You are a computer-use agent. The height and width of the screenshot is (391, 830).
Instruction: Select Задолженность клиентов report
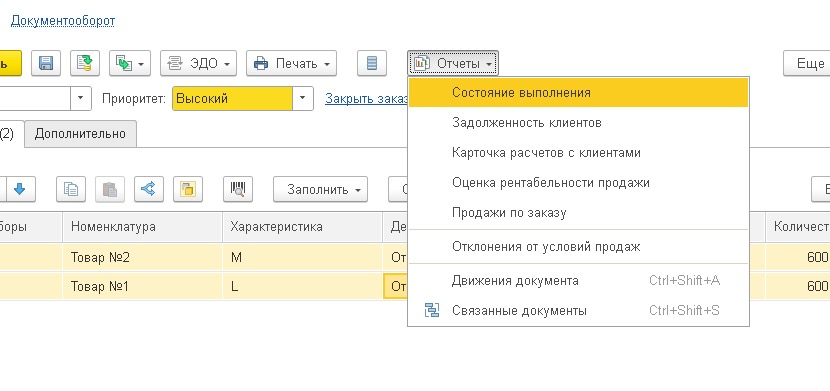coord(578,123)
